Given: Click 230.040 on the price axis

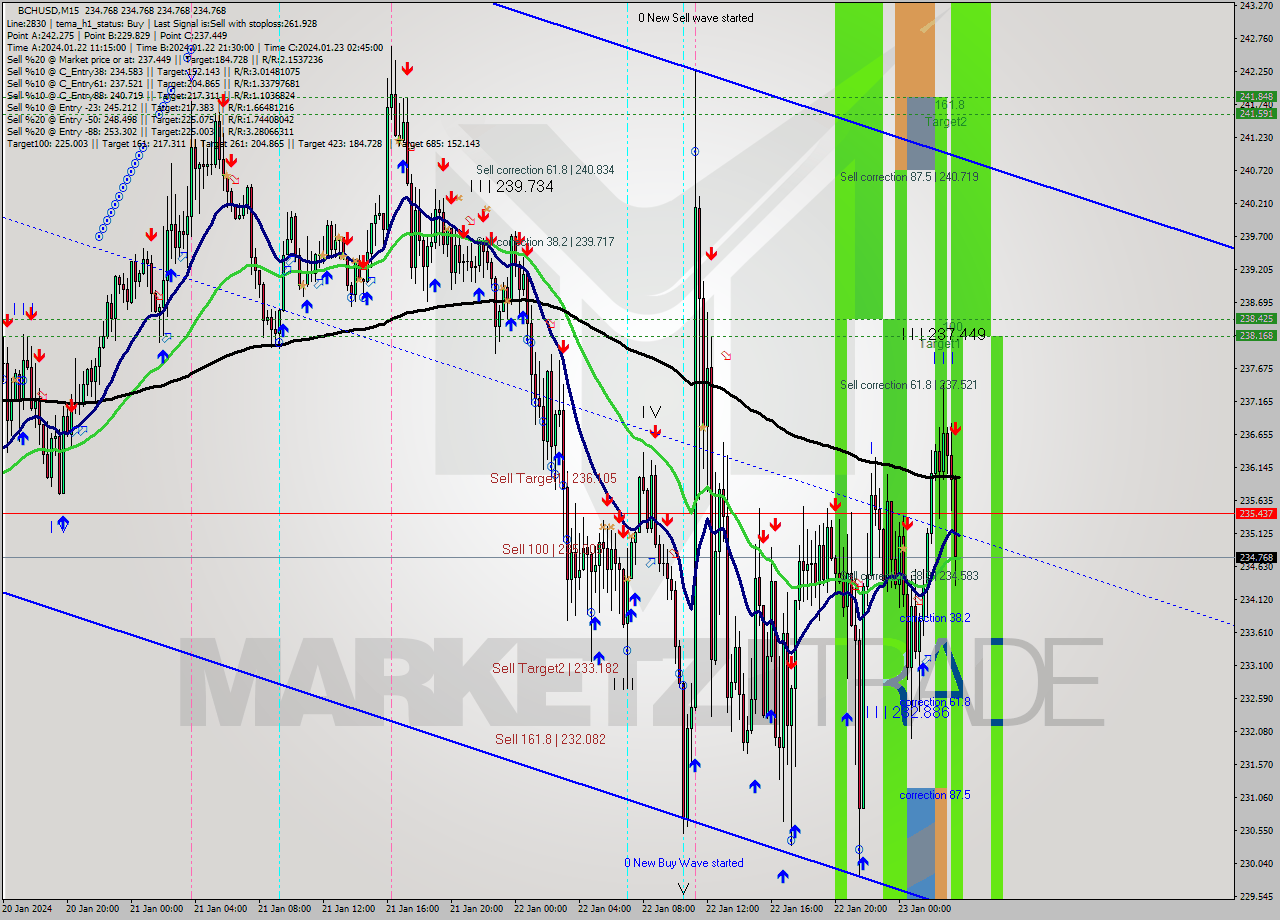Looking at the screenshot, I should tap(1255, 863).
